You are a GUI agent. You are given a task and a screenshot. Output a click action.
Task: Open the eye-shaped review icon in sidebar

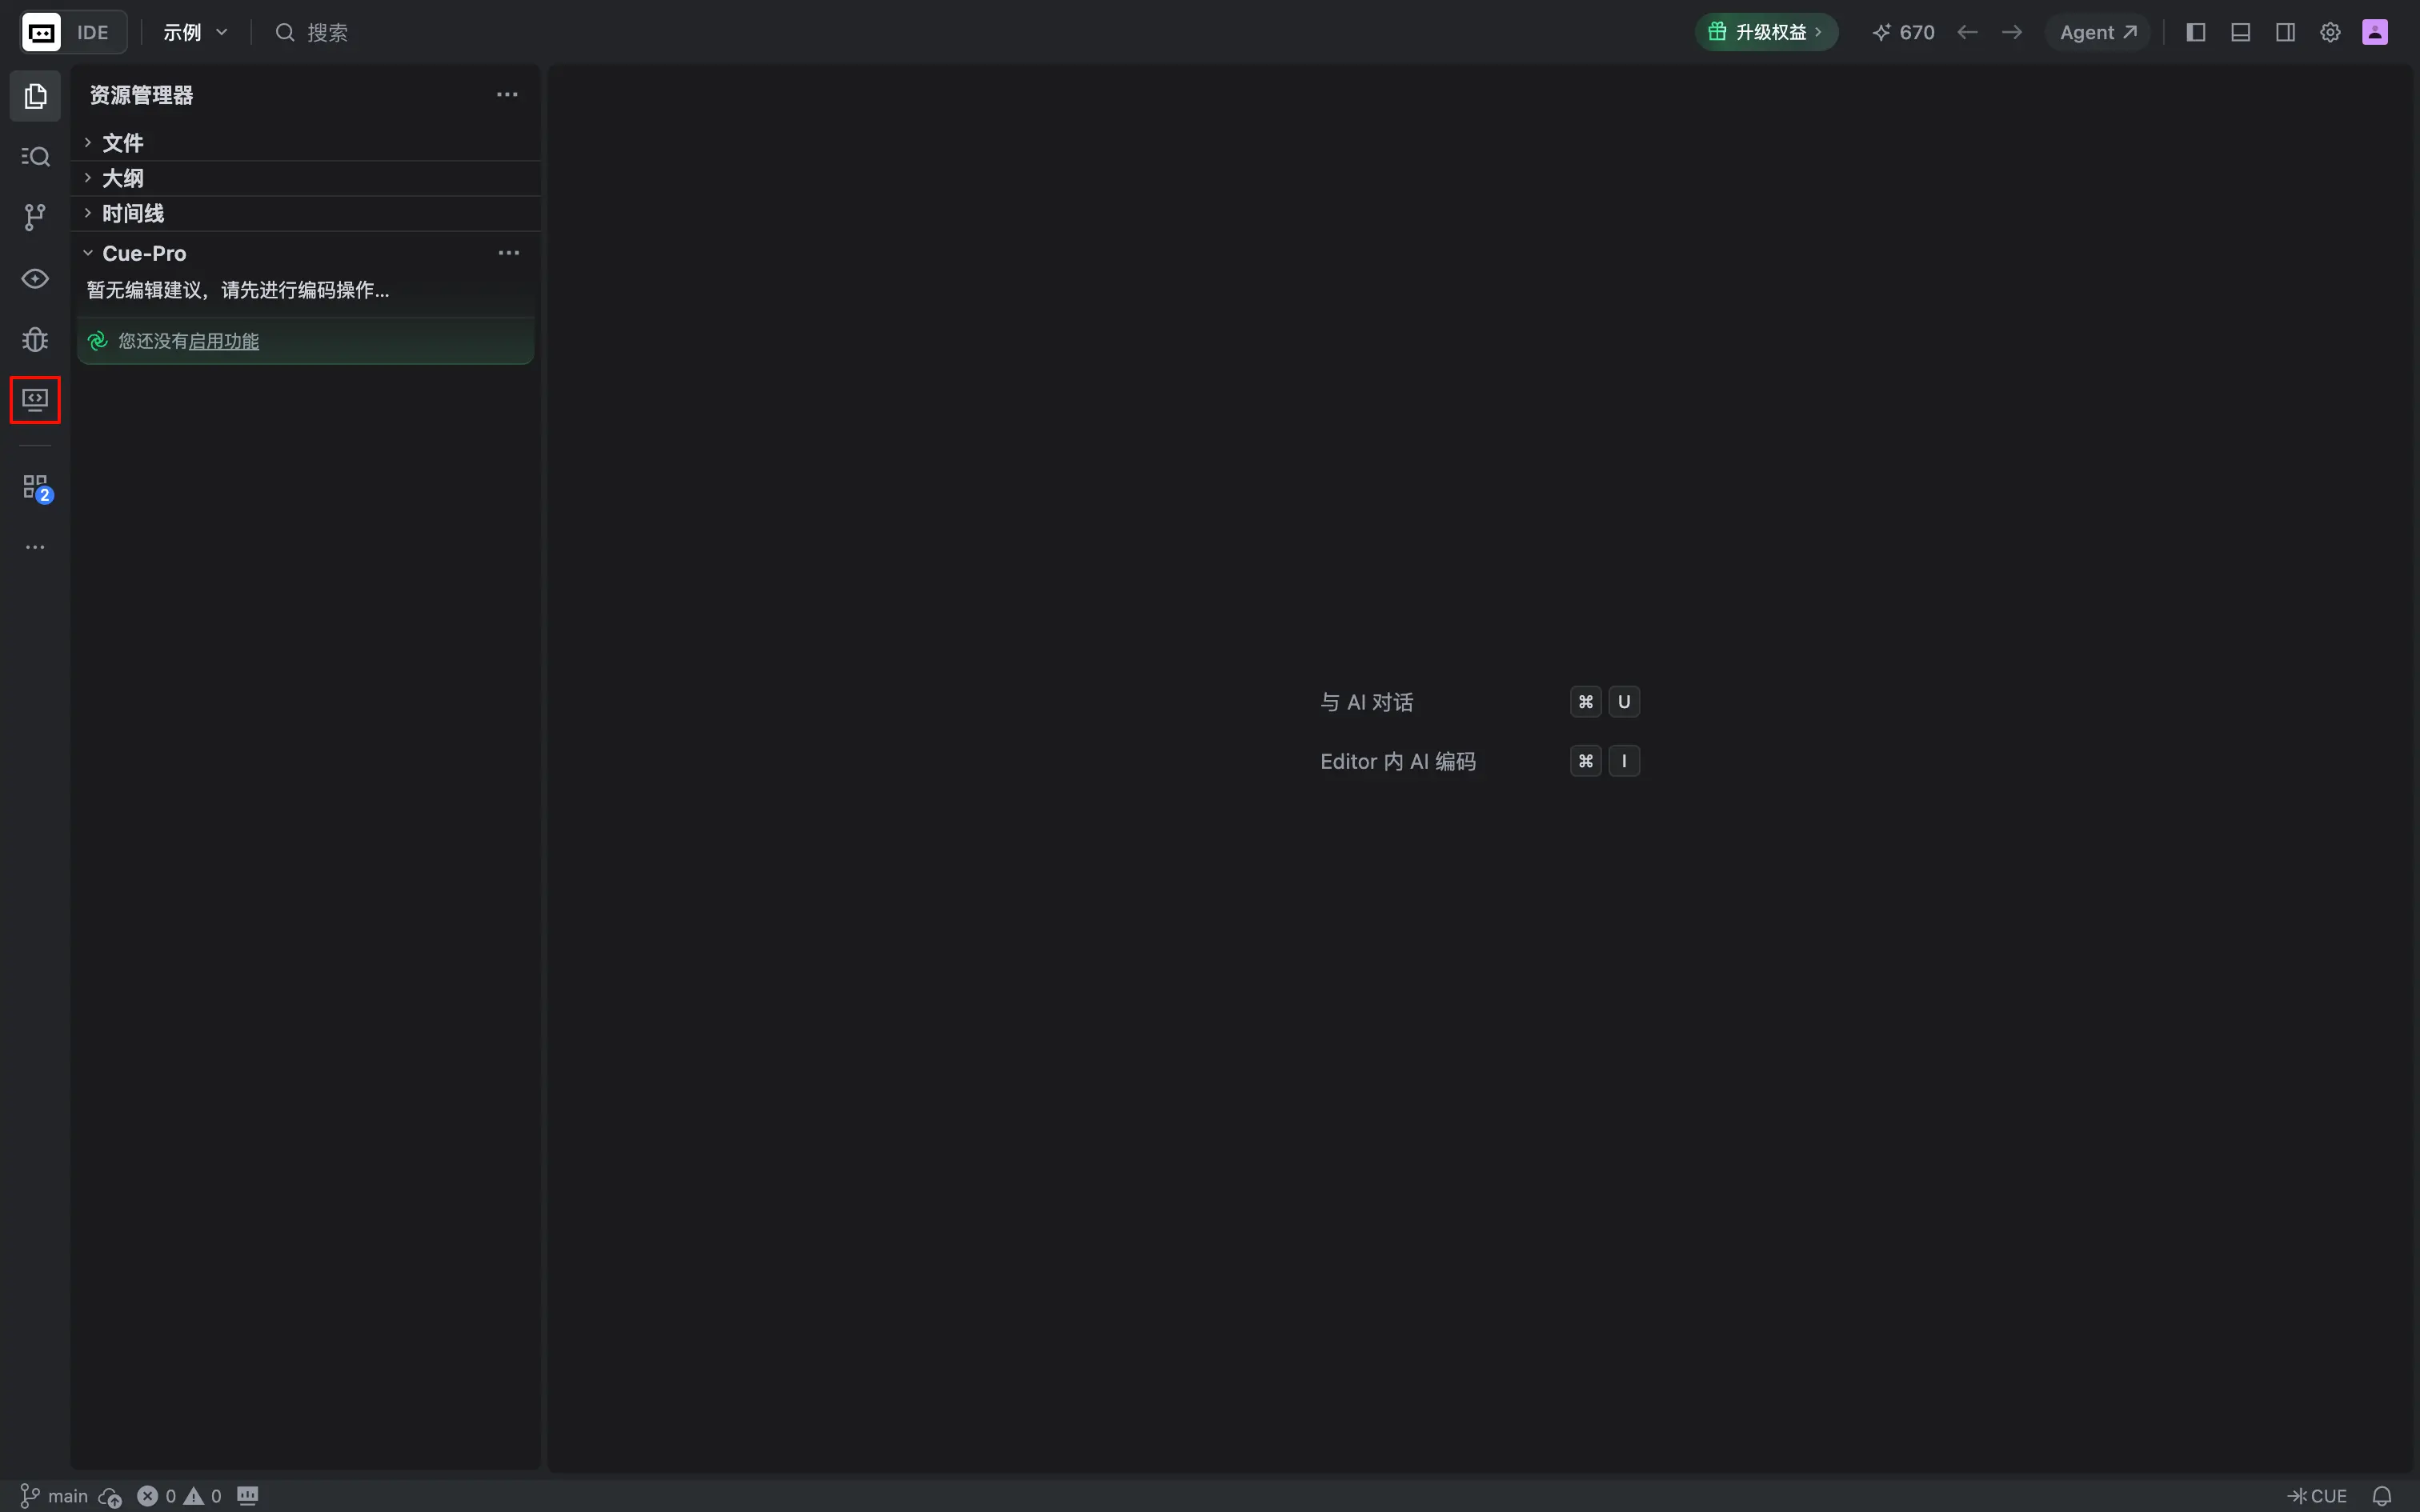[35, 278]
